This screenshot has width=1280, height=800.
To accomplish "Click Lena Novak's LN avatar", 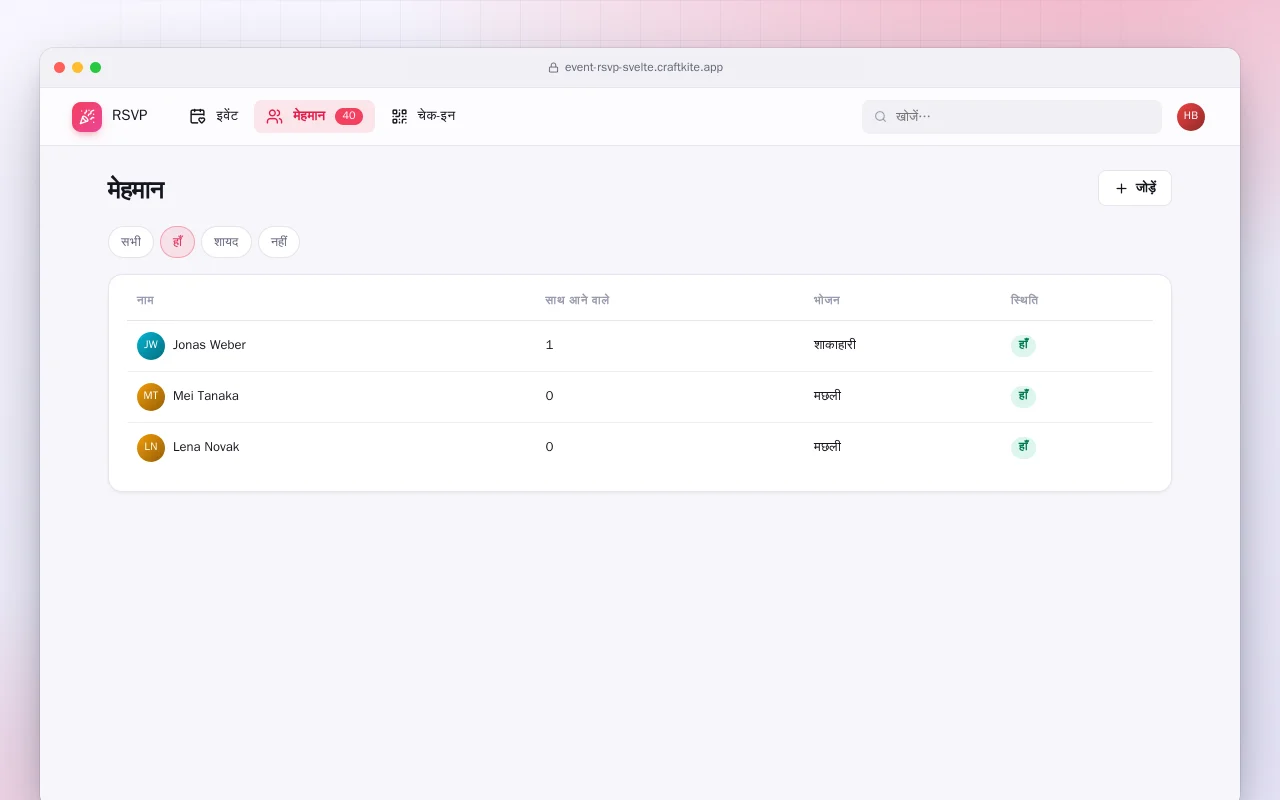I will pos(151,448).
